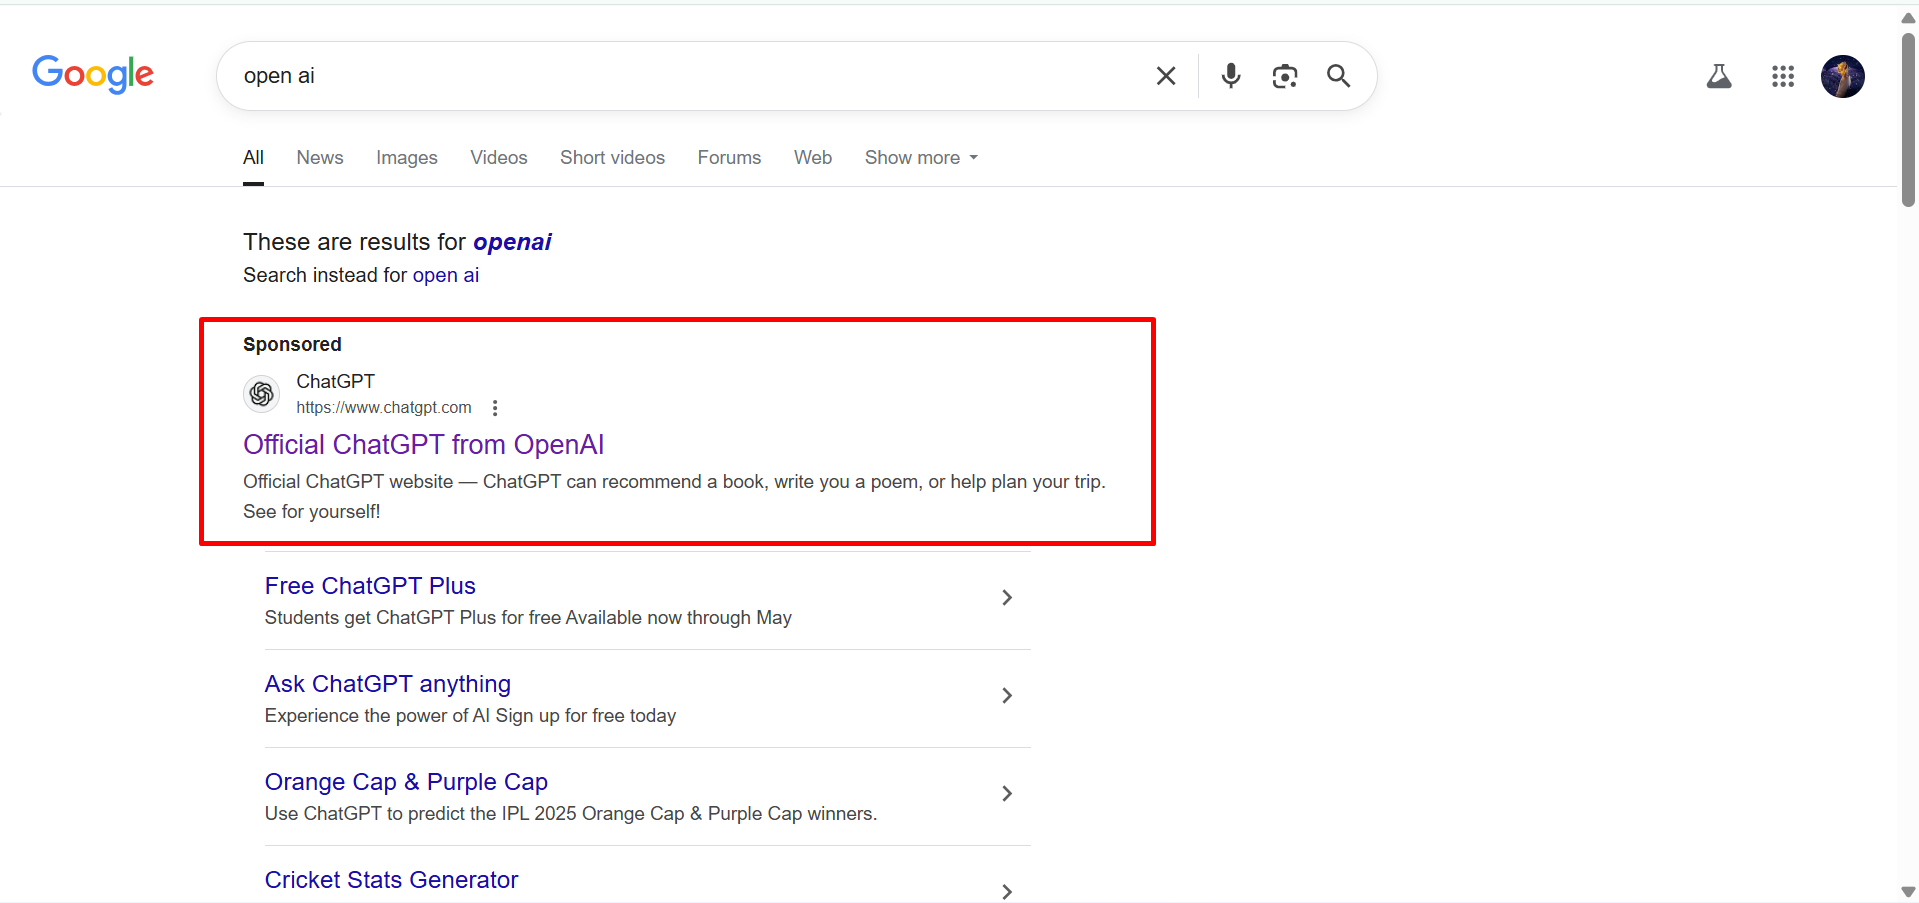Switch to the Images tab
1919x903 pixels.
tap(407, 158)
